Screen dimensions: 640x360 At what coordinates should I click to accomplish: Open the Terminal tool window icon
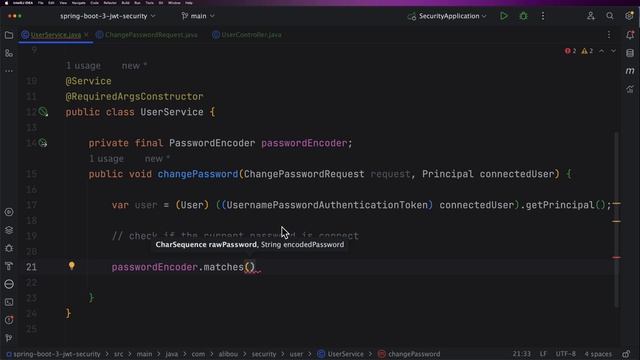coord(9,302)
